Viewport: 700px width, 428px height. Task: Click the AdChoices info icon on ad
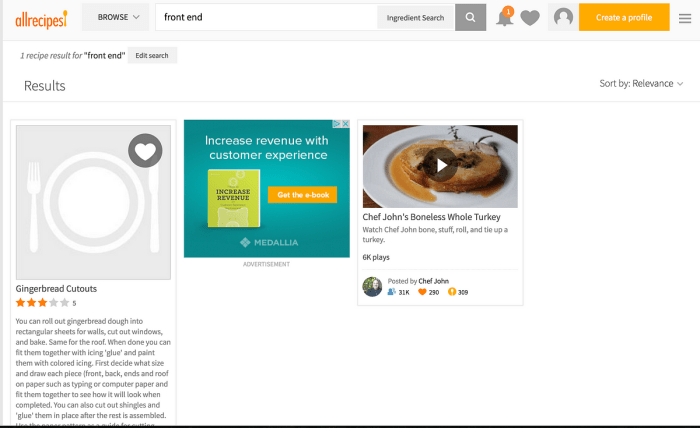pyautogui.click(x=336, y=124)
